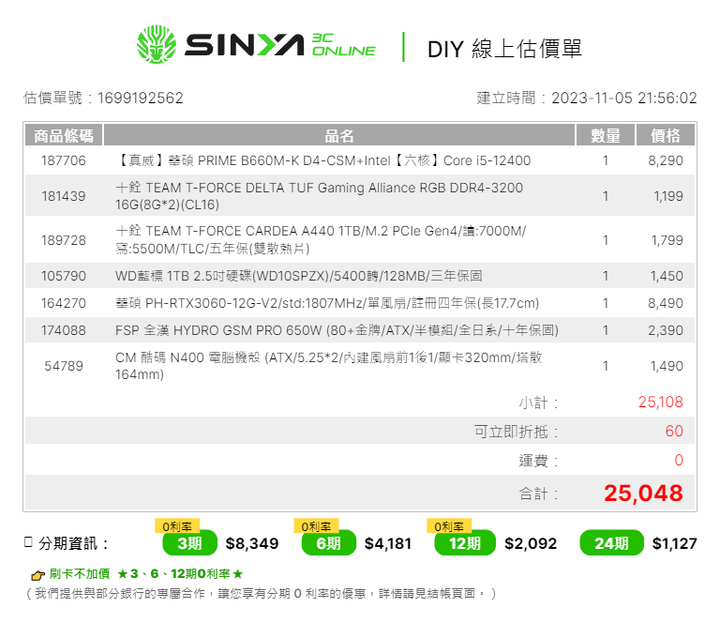
Task: Click the 刷卡不加價 3、6、12期0利率 notice
Action: (x=146, y=574)
